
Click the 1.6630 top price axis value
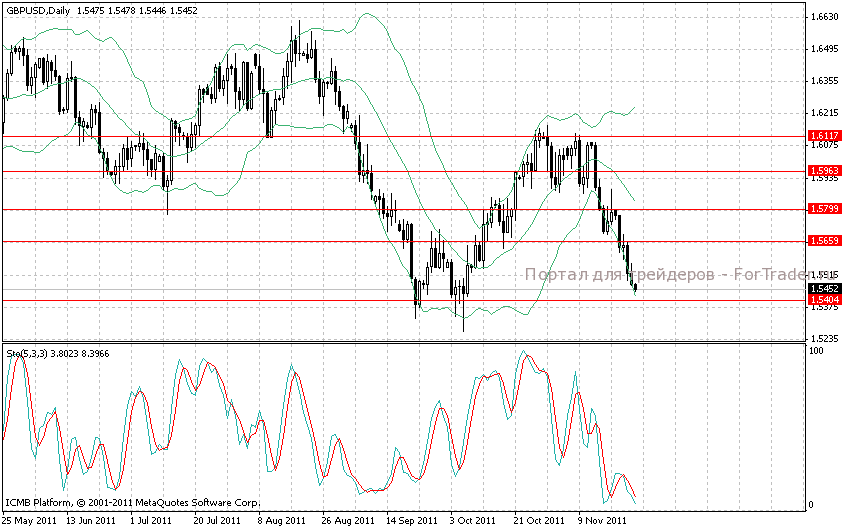824,17
